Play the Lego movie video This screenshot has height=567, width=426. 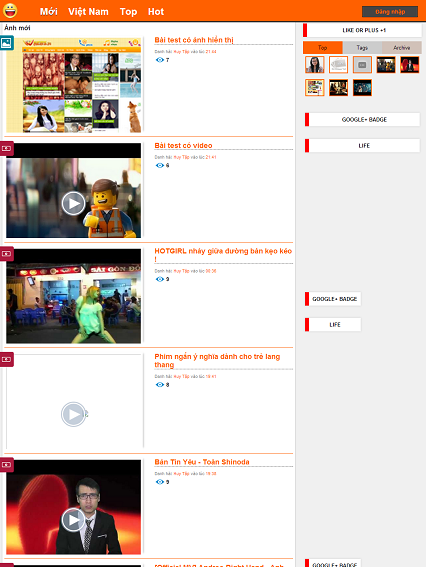coord(73,204)
